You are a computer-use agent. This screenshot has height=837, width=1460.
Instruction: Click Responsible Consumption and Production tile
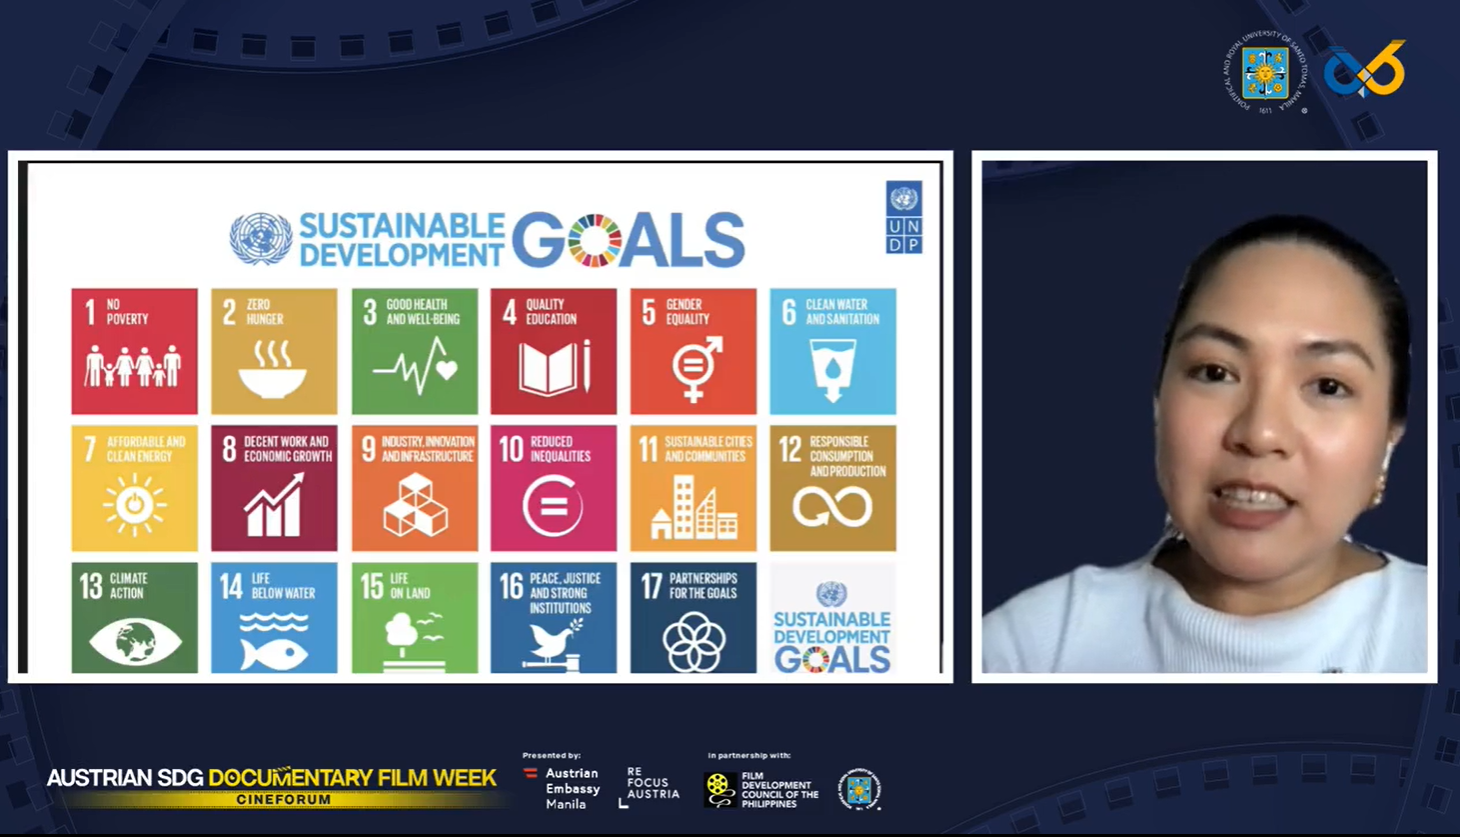(x=833, y=488)
